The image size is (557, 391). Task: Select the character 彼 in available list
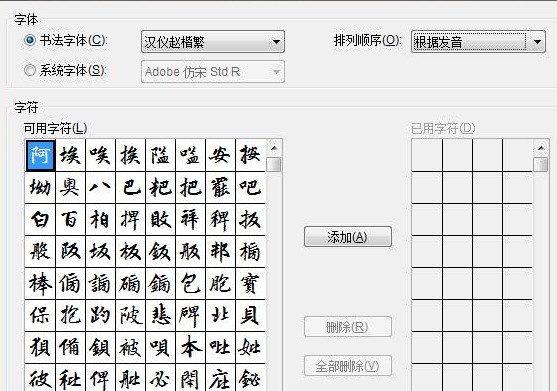click(x=40, y=378)
